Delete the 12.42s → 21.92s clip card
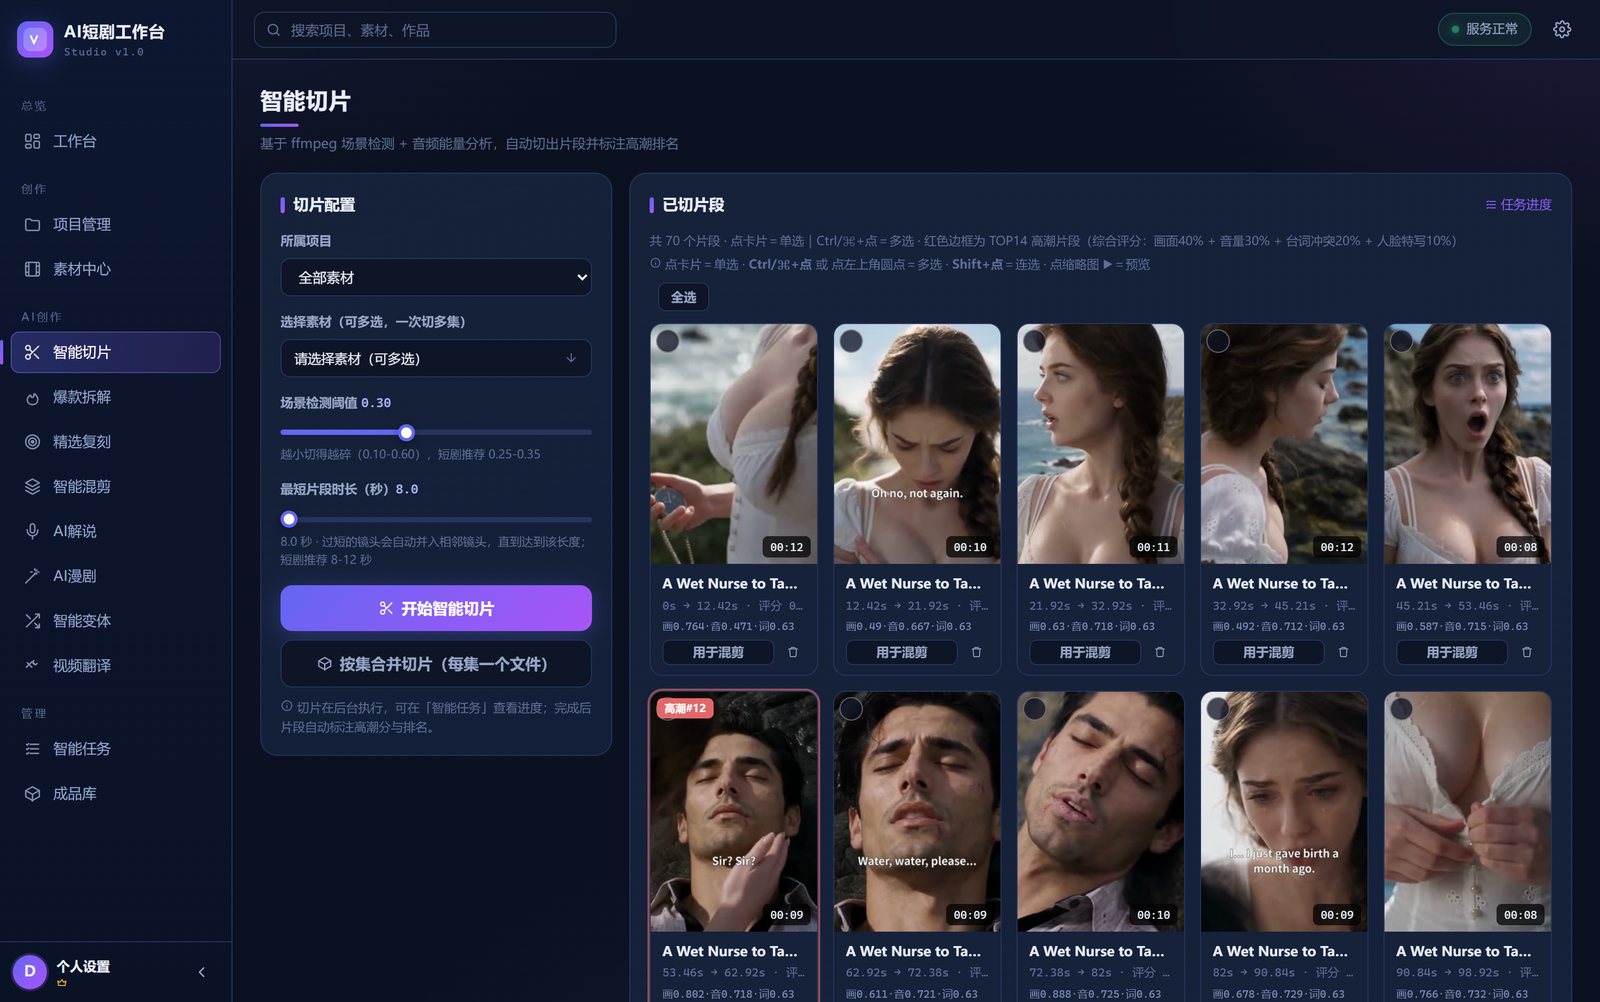The height and width of the screenshot is (1002, 1600). tap(976, 652)
